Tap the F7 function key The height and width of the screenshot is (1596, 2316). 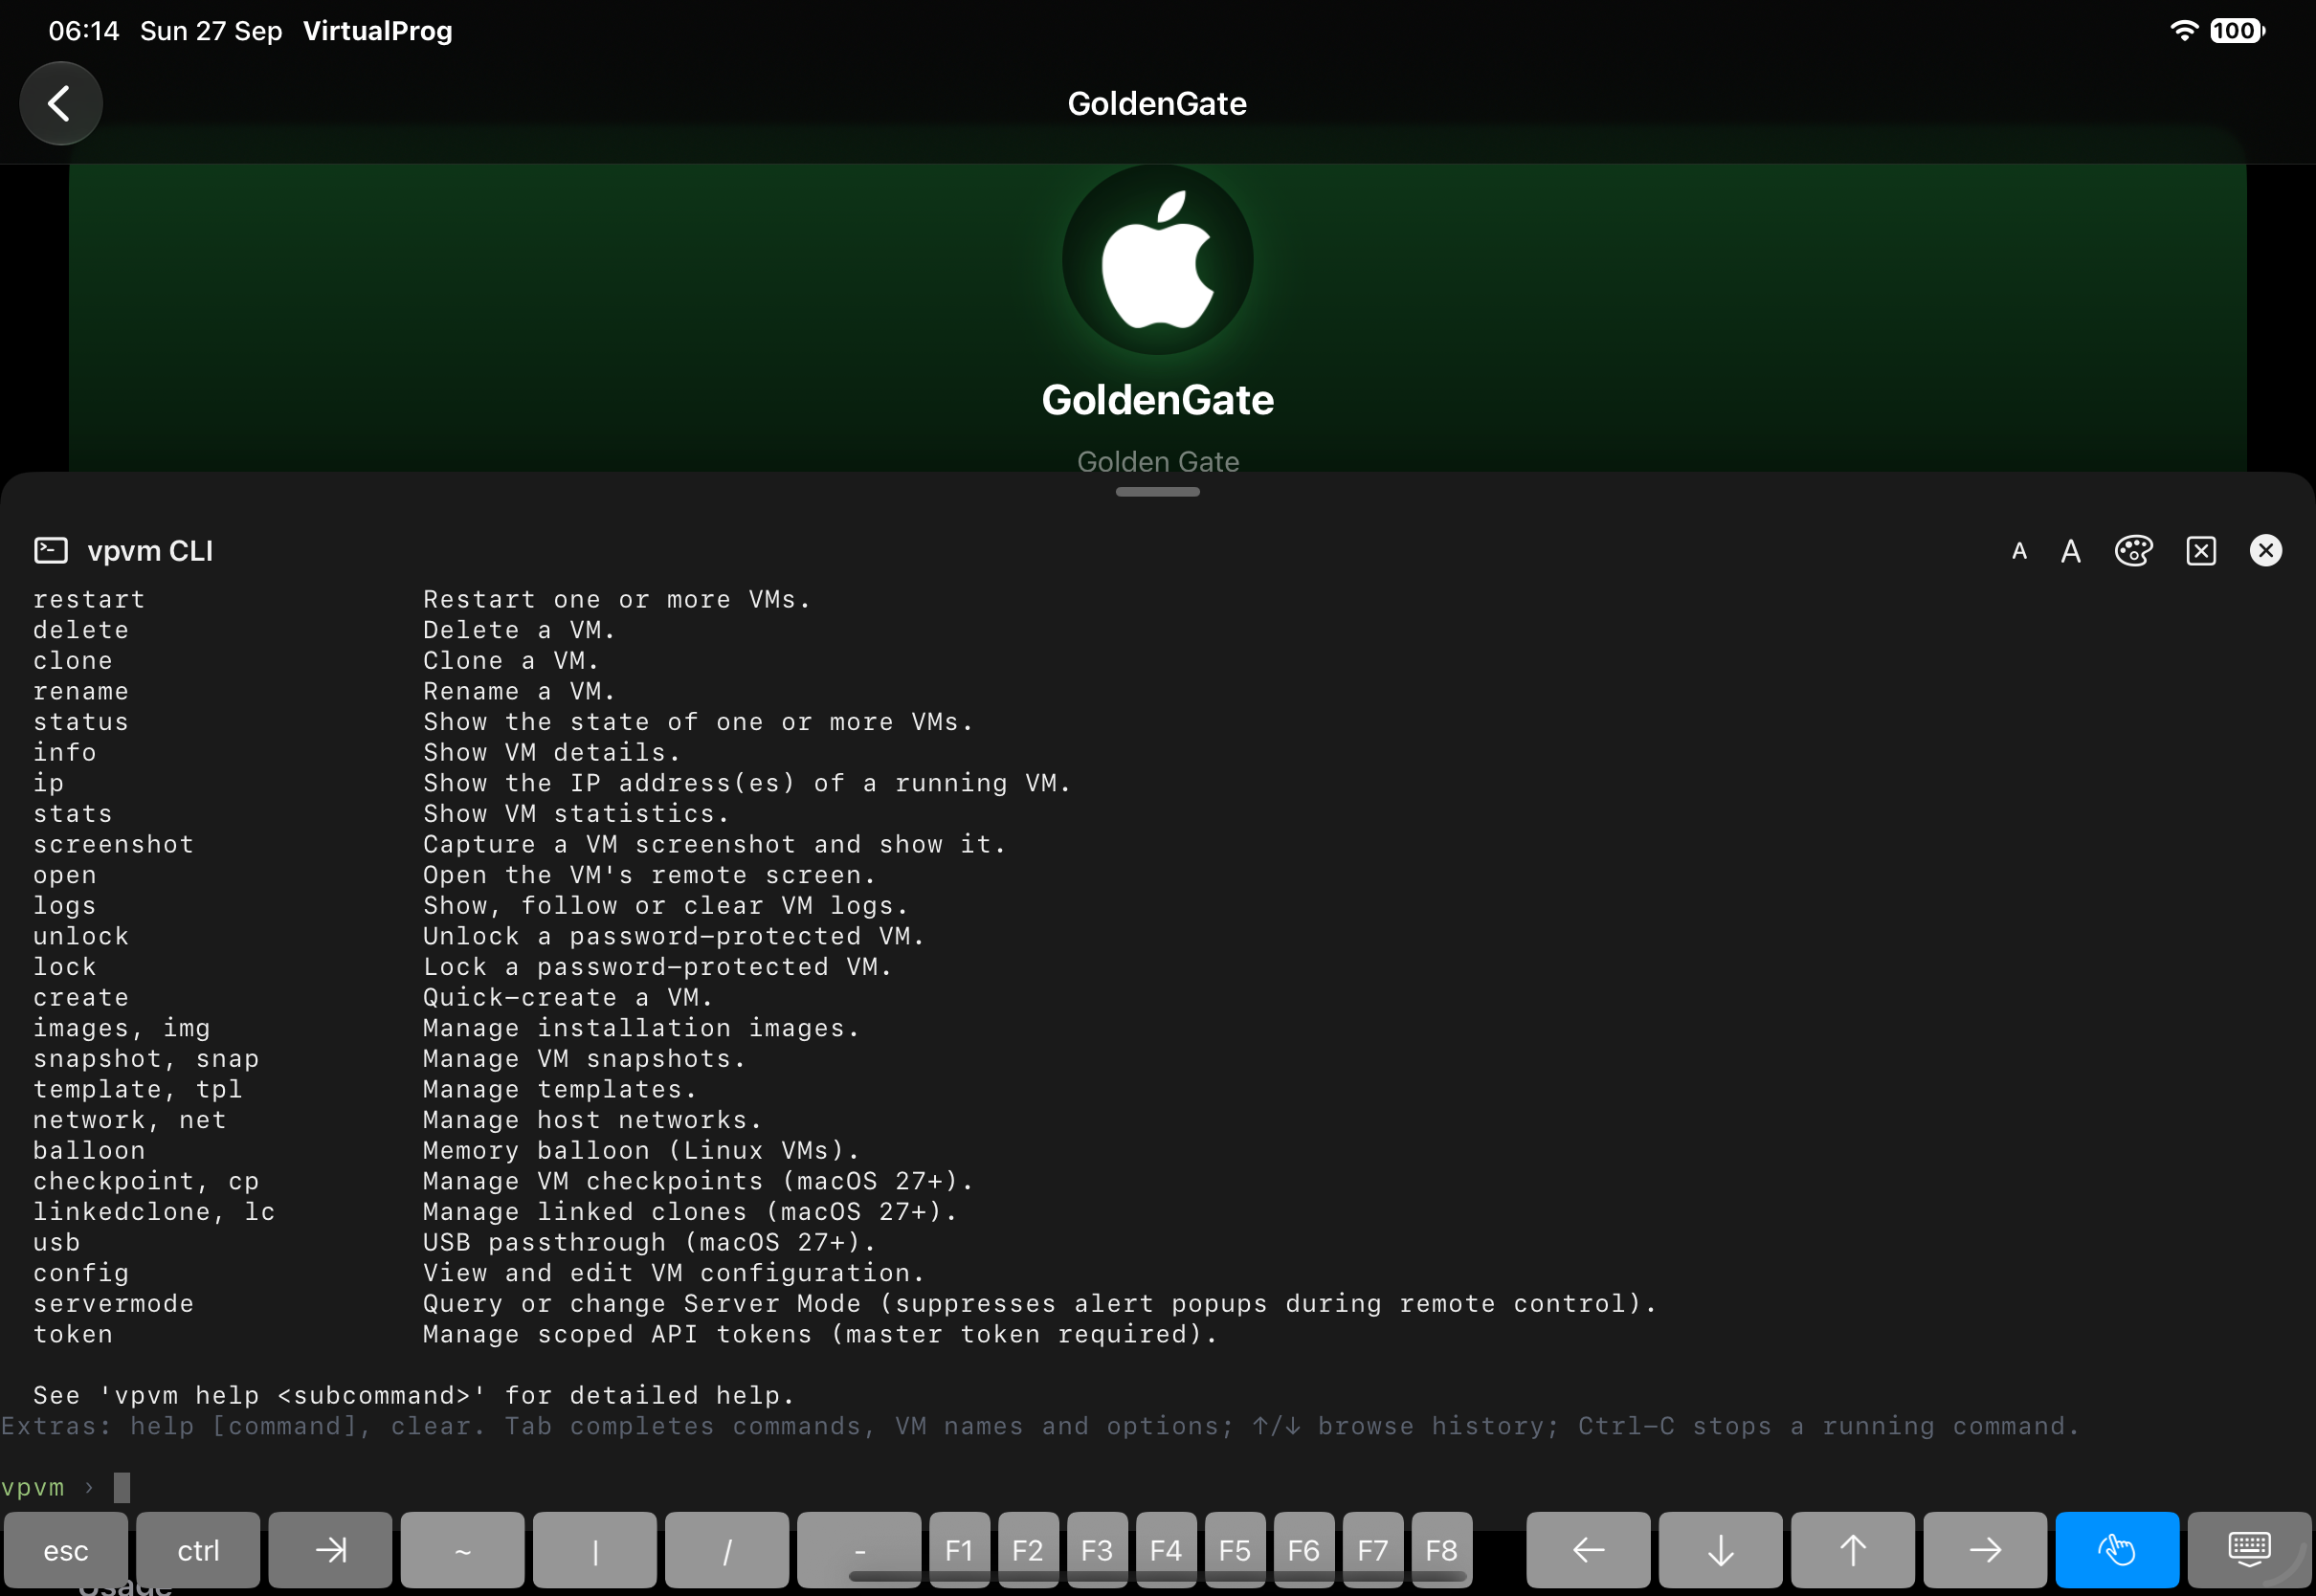[x=1373, y=1550]
